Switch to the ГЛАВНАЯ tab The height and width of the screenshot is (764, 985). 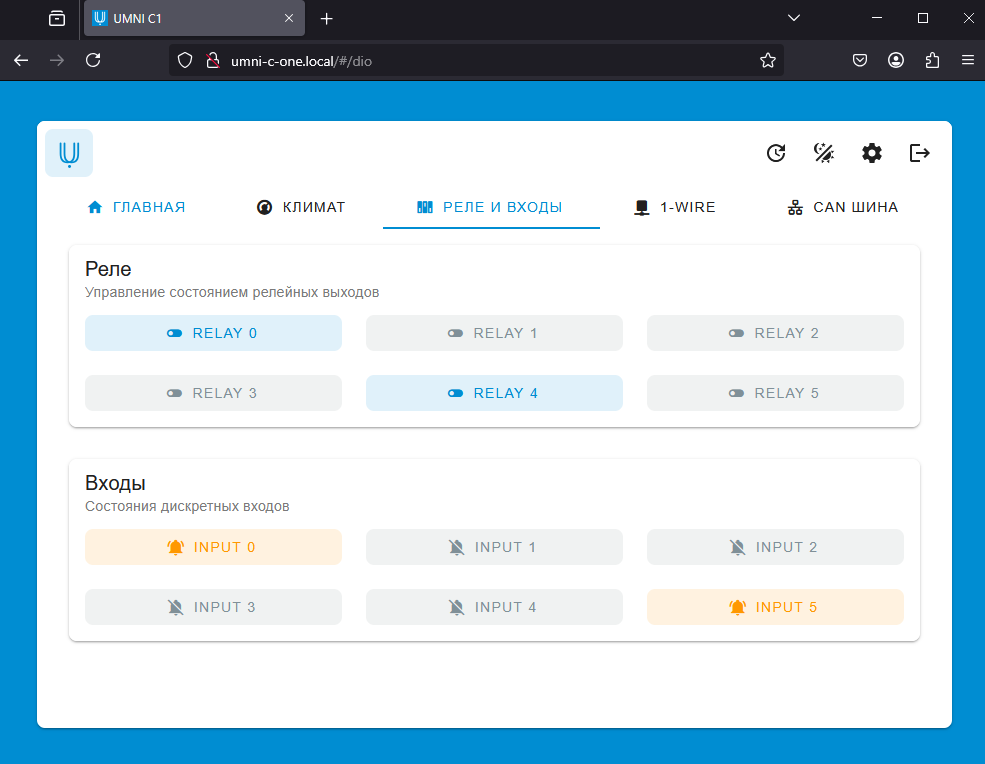136,207
